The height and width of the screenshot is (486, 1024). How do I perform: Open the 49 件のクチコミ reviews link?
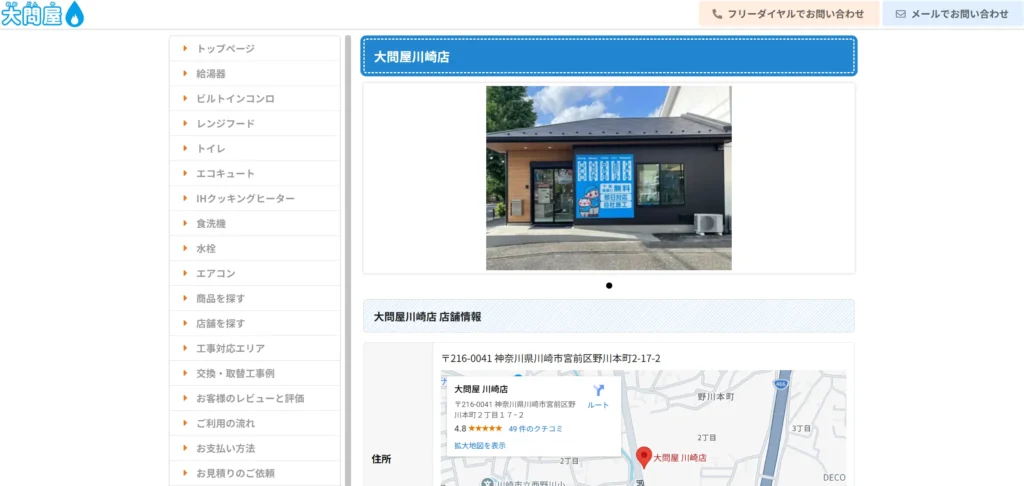point(535,428)
